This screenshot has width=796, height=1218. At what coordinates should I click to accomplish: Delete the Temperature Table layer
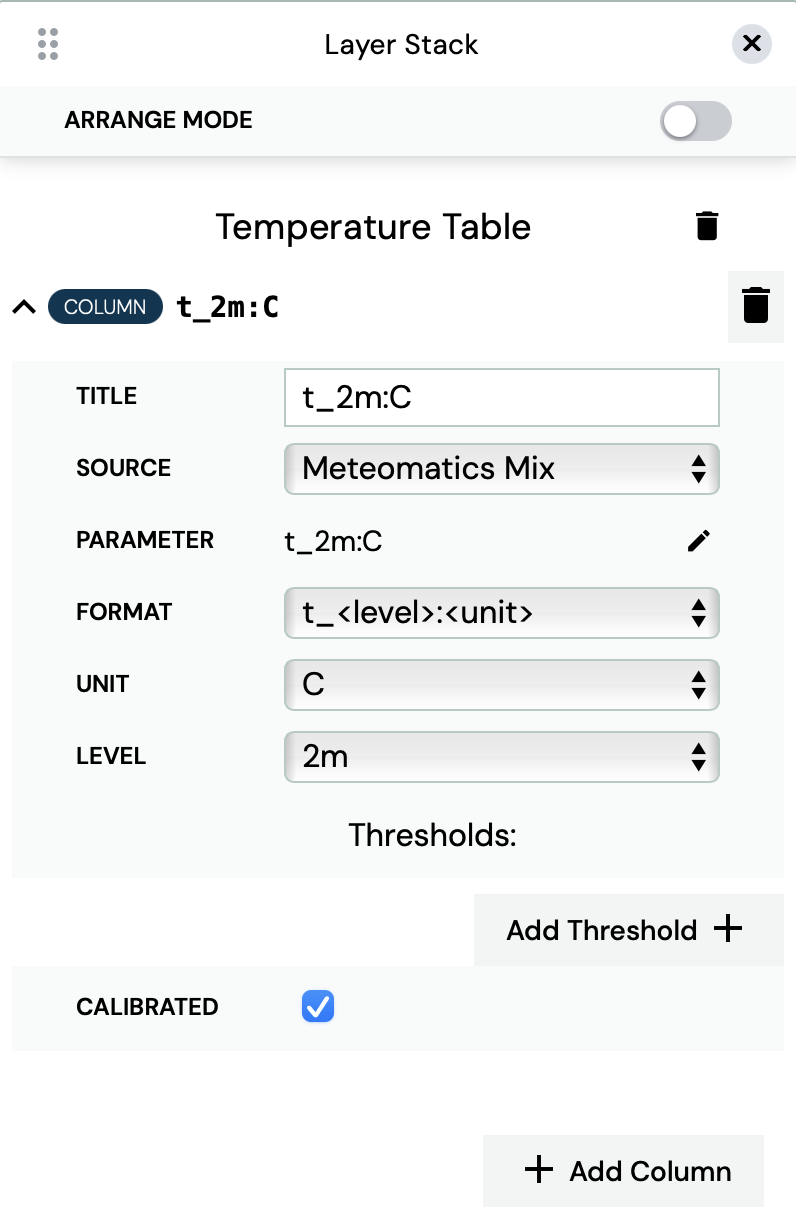click(x=707, y=226)
